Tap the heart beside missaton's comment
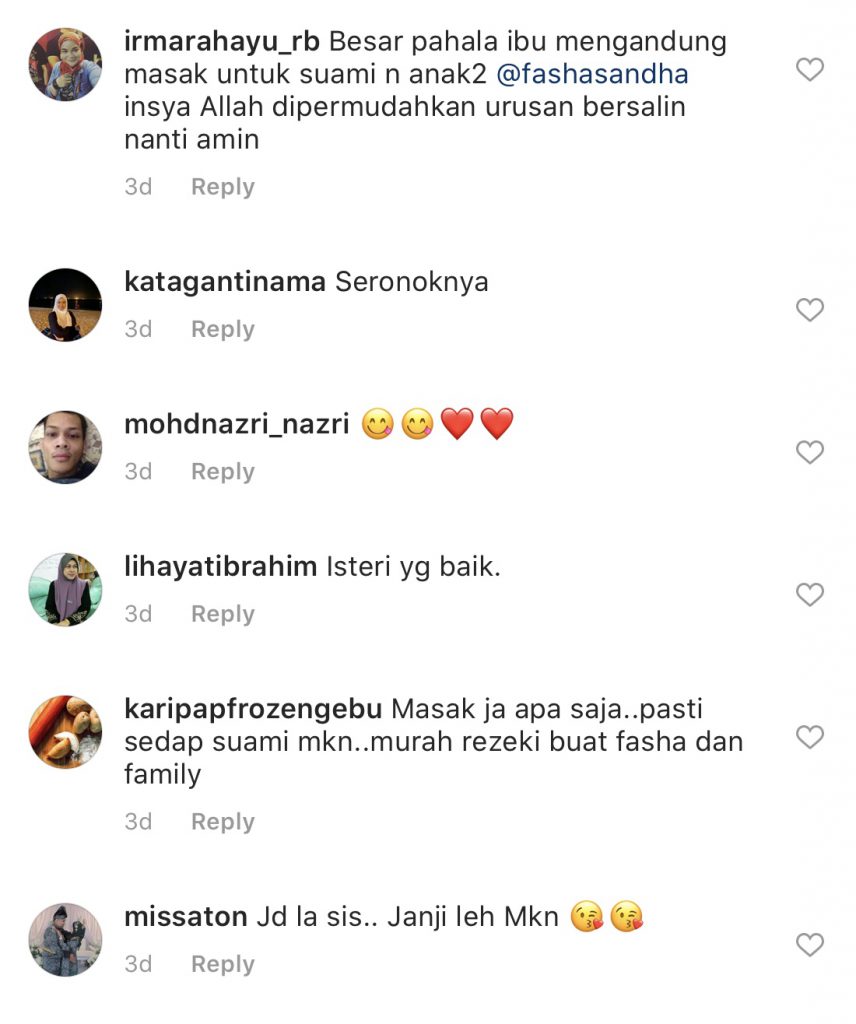The height and width of the screenshot is (1024, 856). (810, 944)
